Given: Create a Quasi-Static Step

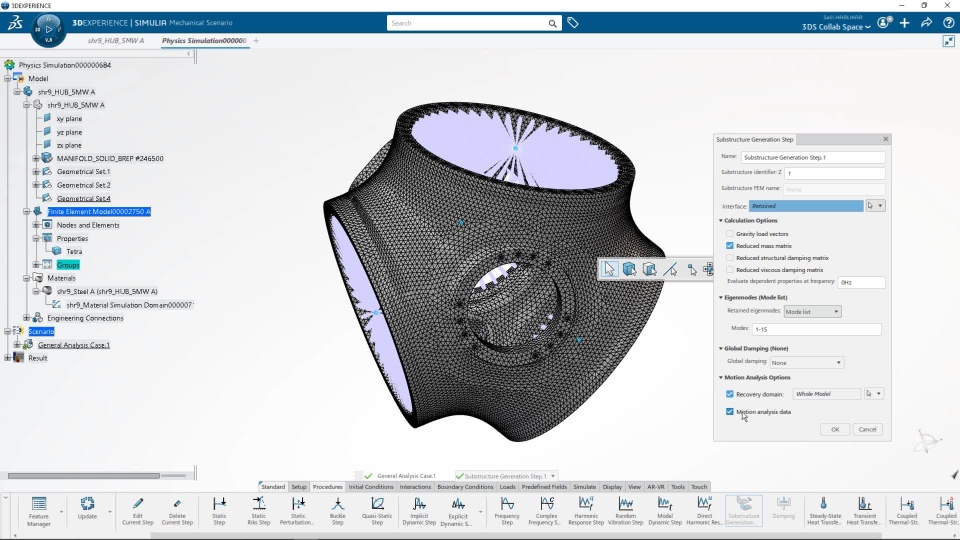Looking at the screenshot, I should (x=377, y=511).
